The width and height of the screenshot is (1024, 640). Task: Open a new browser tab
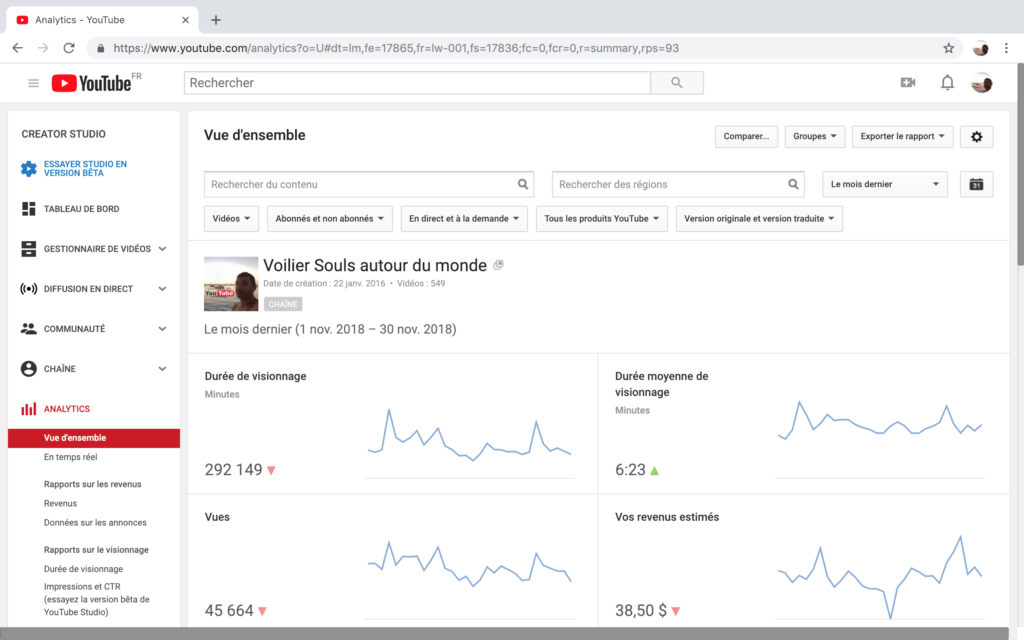(216, 20)
